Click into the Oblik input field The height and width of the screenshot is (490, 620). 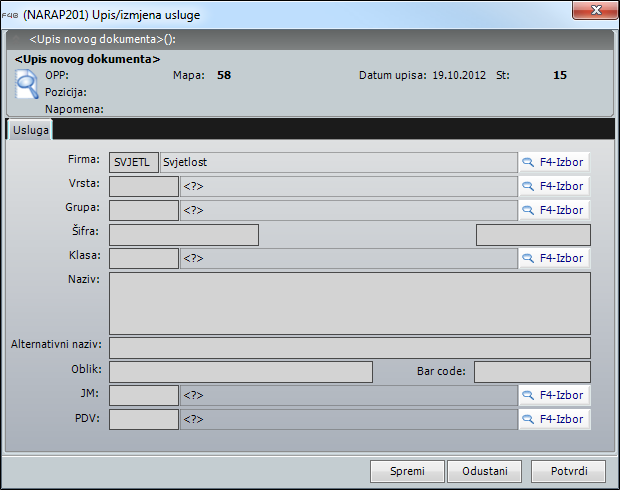tap(241, 372)
